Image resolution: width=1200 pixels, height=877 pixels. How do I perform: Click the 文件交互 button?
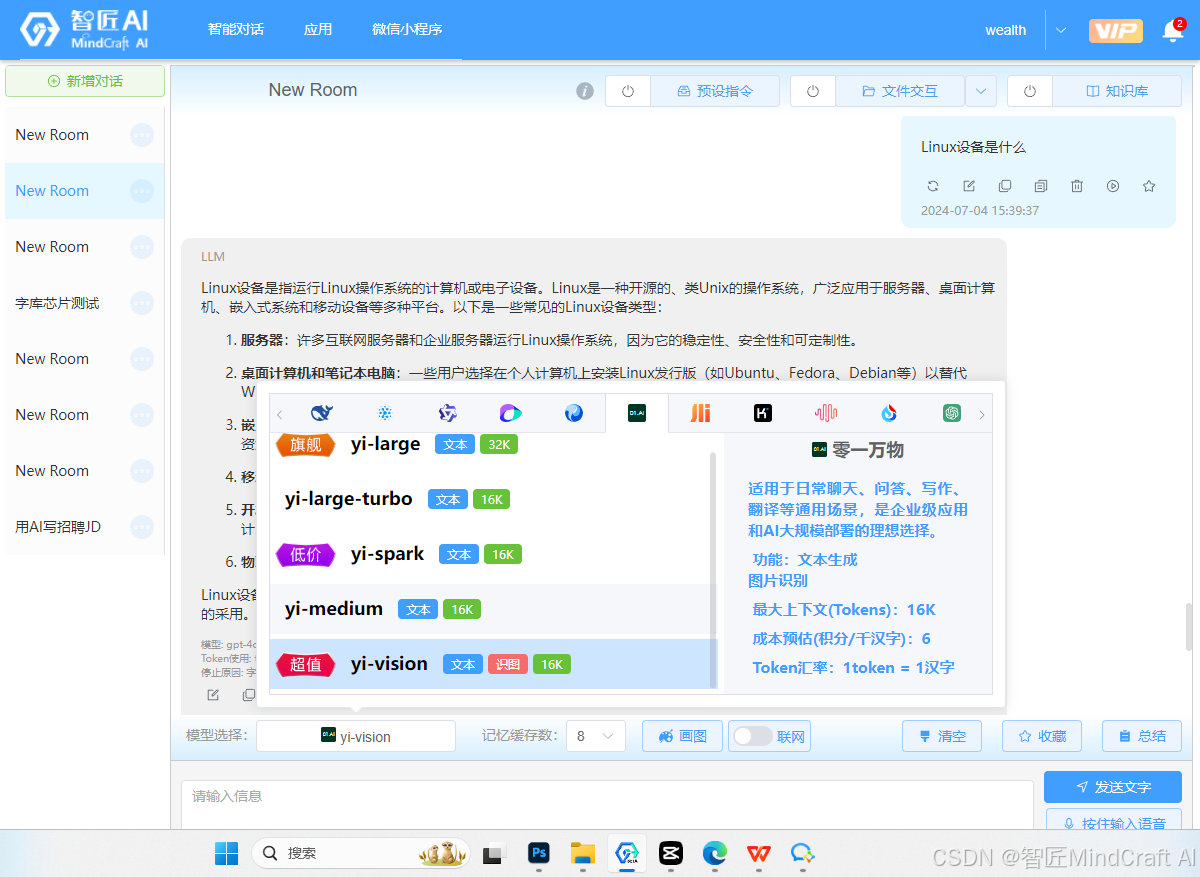click(900, 91)
